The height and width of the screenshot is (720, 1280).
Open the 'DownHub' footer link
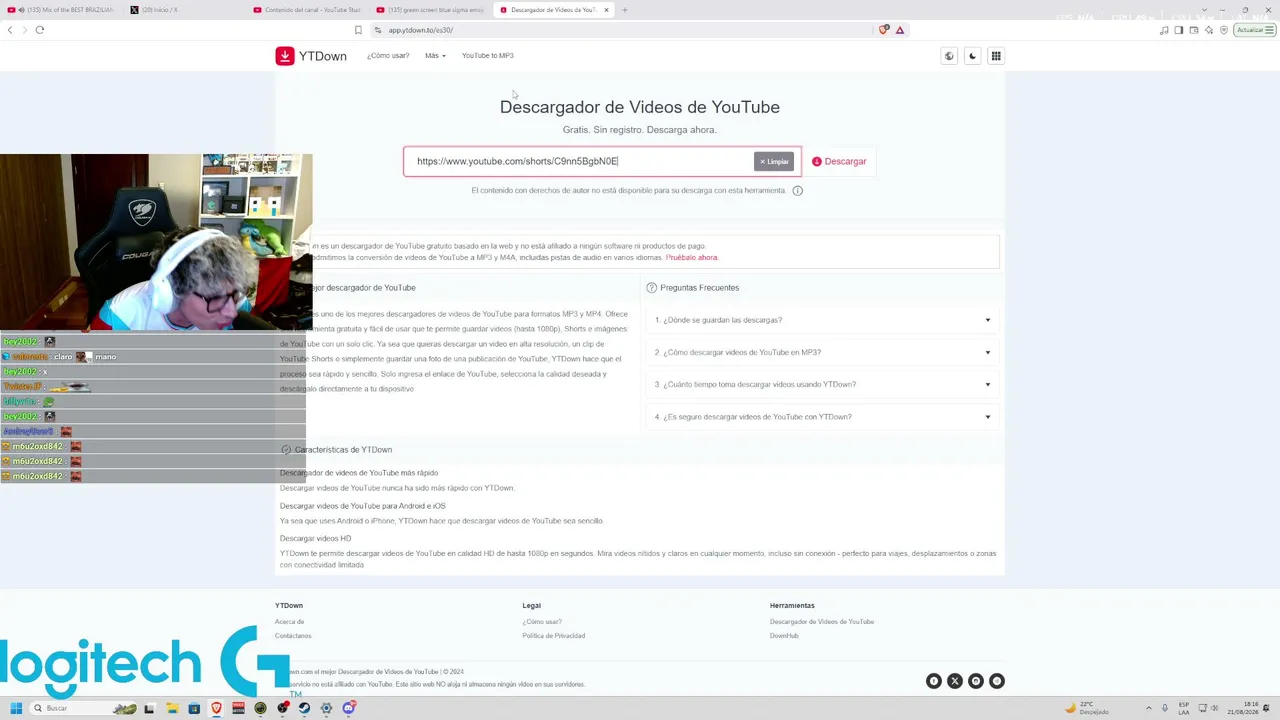tap(784, 636)
